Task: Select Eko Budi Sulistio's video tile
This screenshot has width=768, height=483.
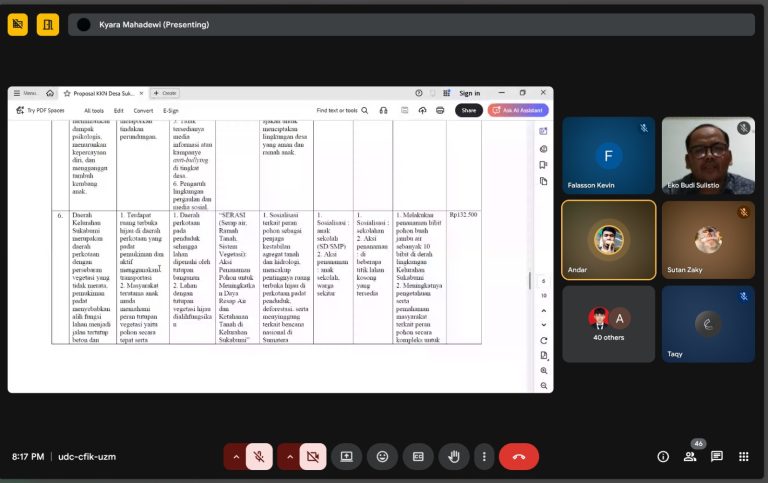Action: coord(708,155)
